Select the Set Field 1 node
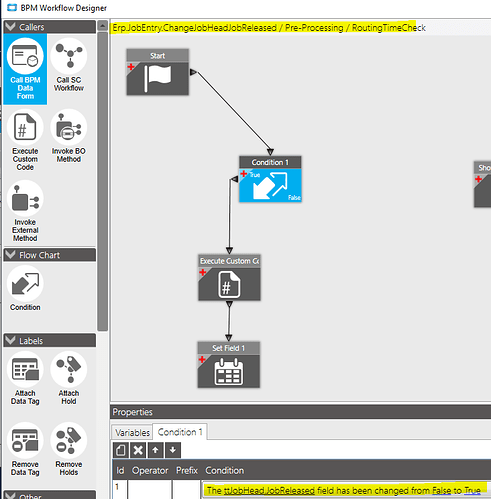This screenshot has height=499, width=491. (x=229, y=365)
